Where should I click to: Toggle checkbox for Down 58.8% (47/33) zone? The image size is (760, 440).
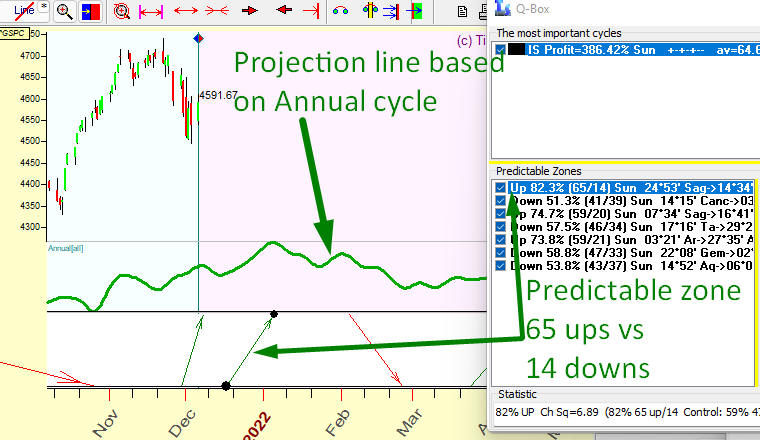coord(501,253)
